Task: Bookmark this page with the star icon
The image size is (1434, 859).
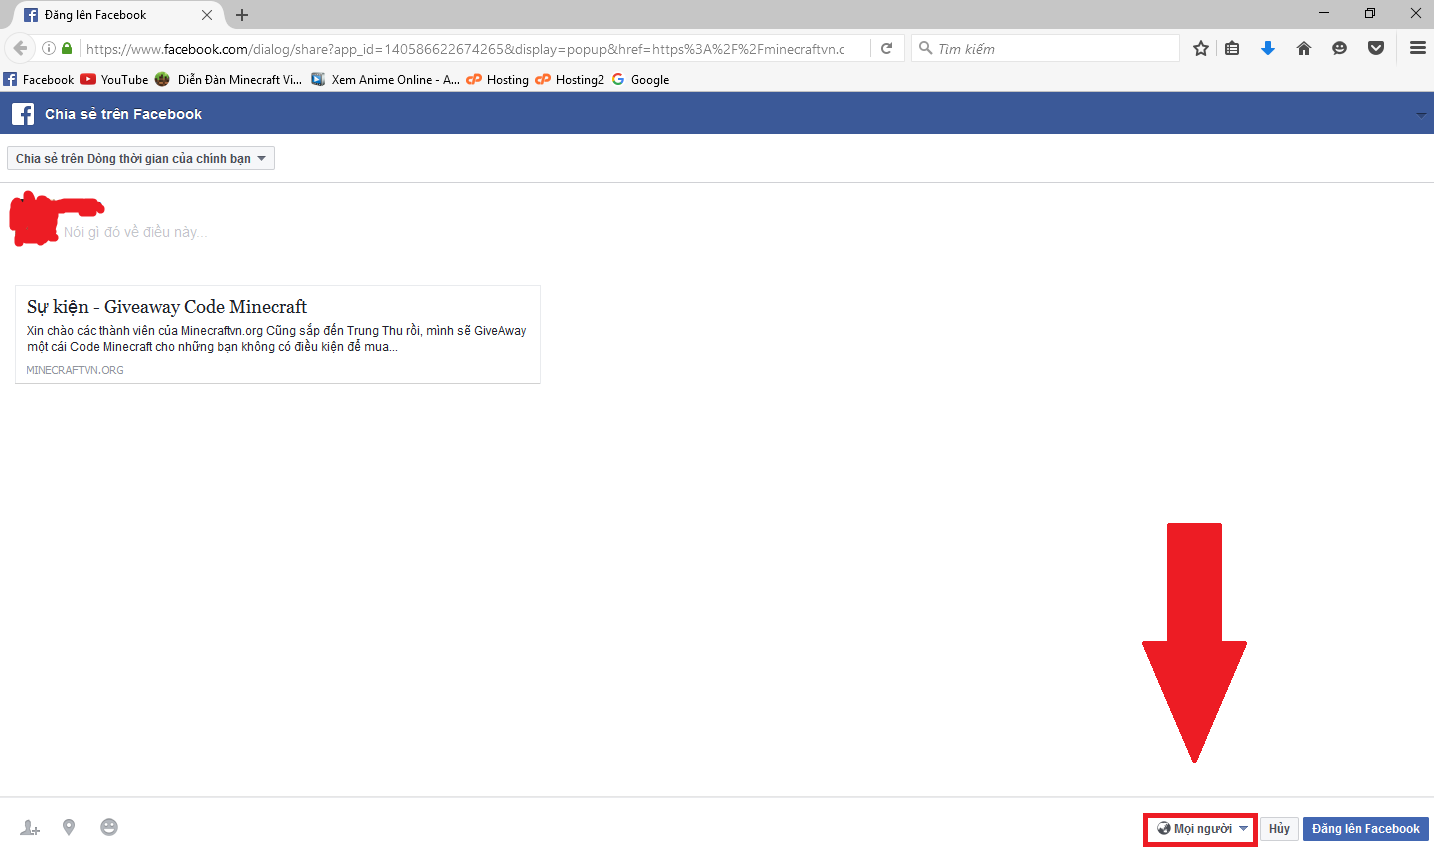Action: click(x=1201, y=48)
